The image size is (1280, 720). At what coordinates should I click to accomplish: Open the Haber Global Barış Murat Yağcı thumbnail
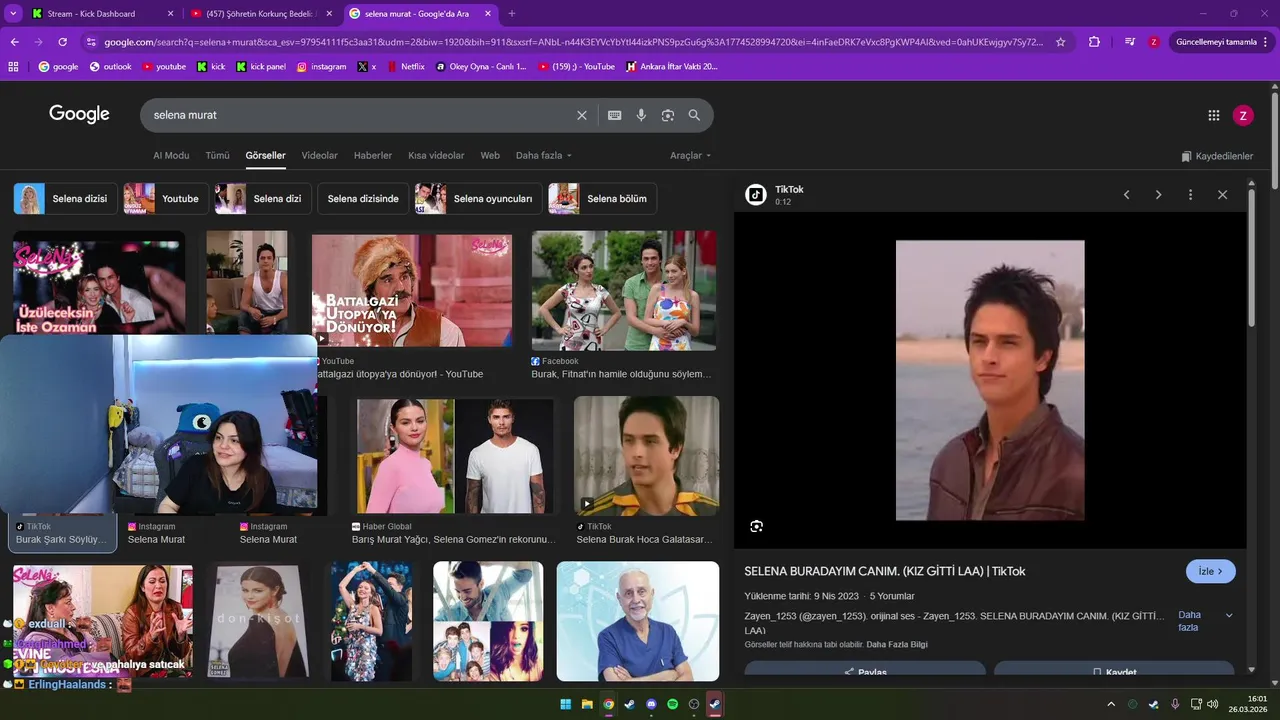click(455, 456)
